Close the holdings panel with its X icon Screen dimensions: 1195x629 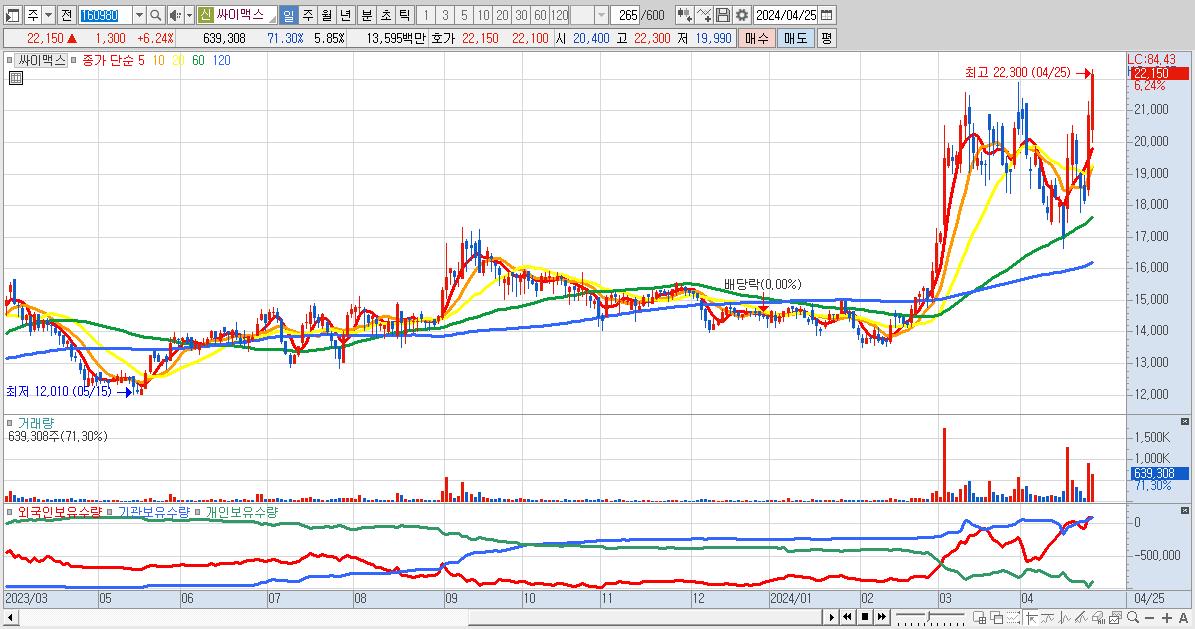[1184, 510]
